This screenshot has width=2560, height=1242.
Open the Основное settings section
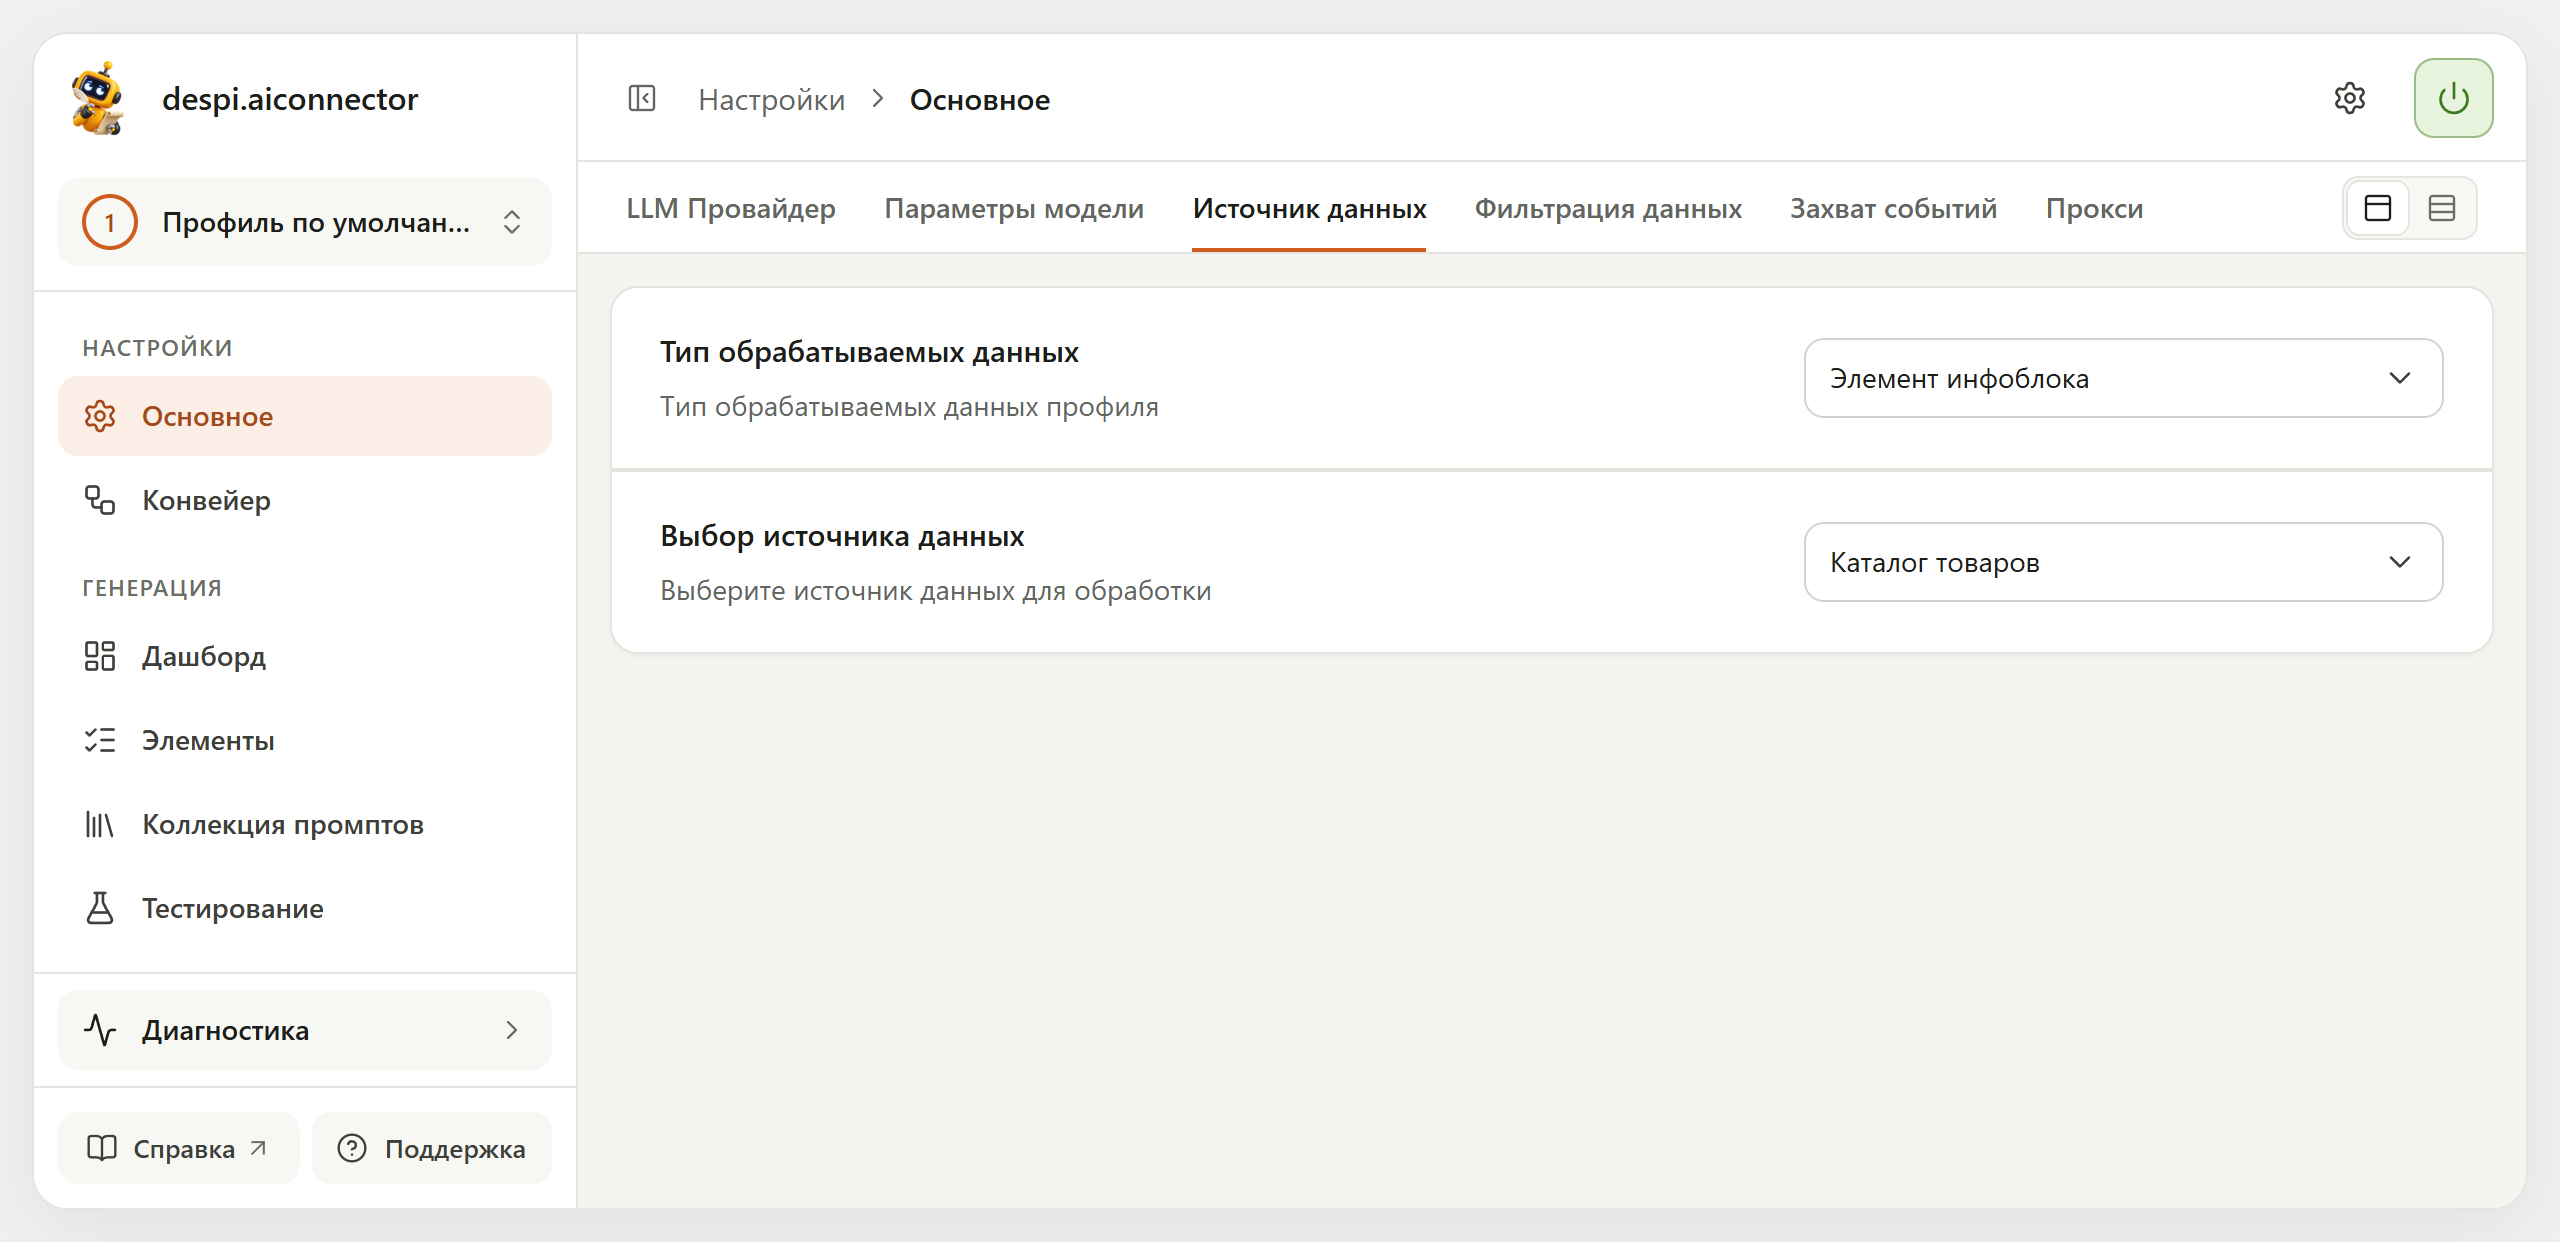click(x=305, y=416)
